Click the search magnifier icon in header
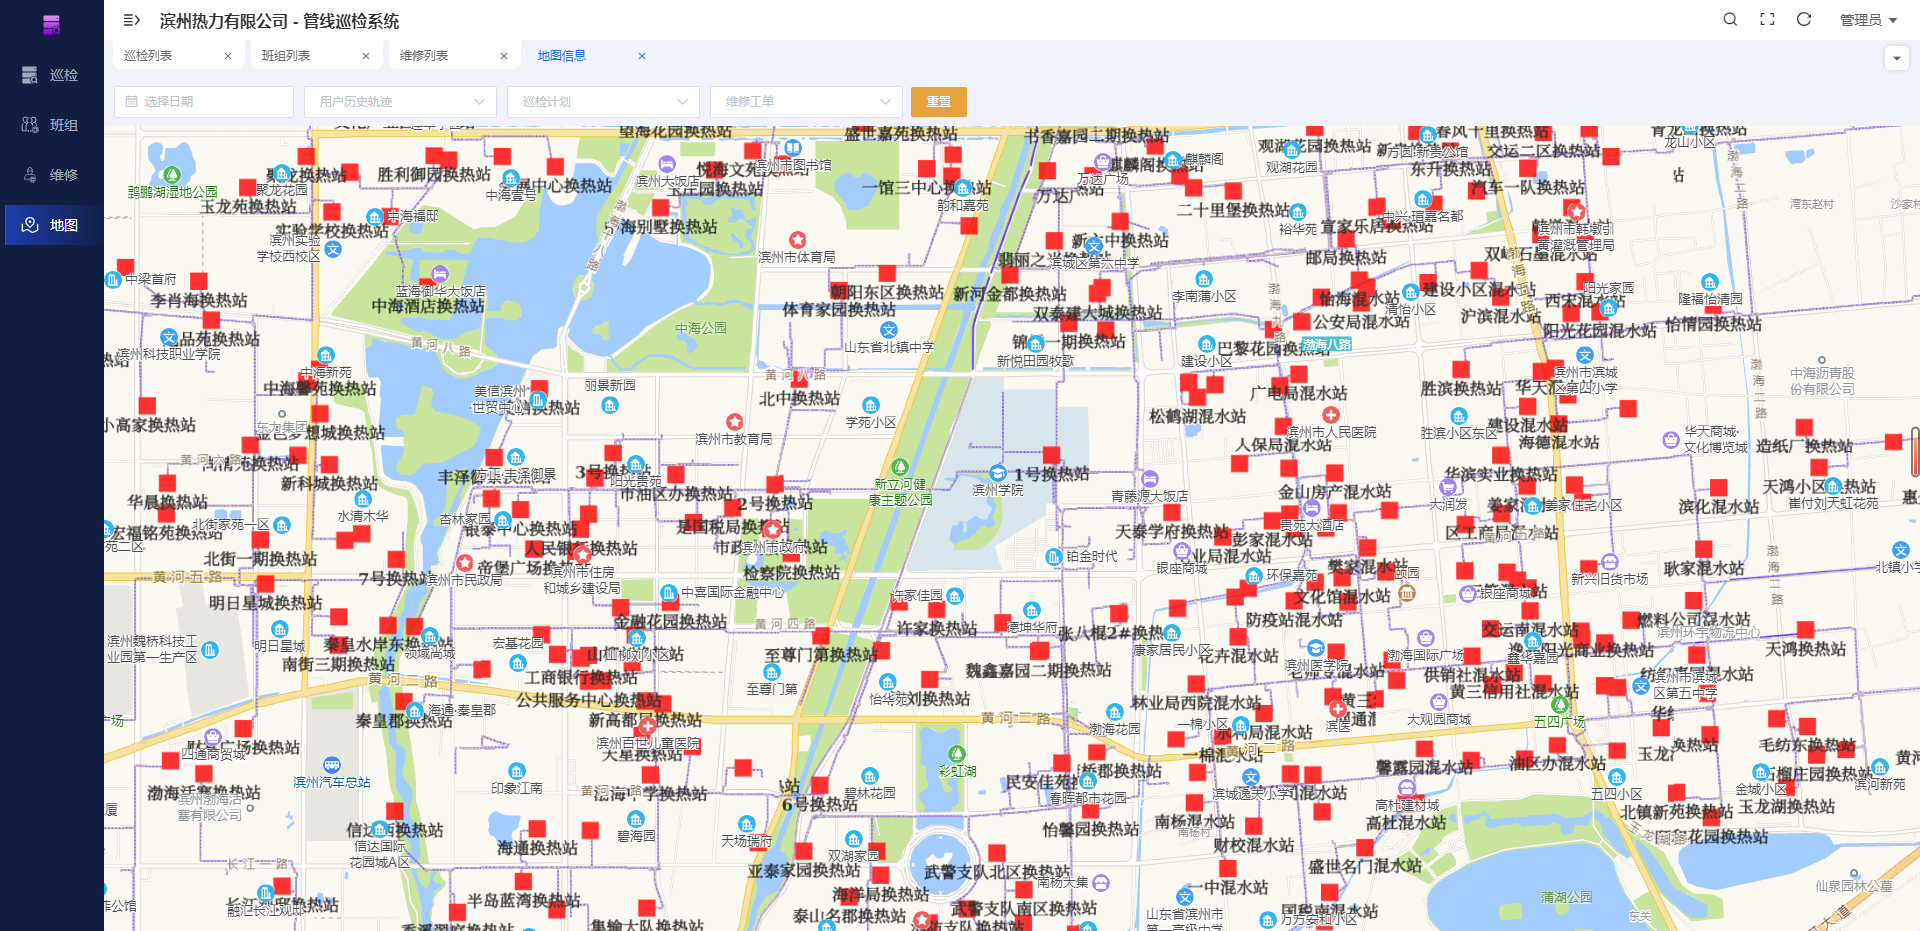1920x931 pixels. 1730,20
